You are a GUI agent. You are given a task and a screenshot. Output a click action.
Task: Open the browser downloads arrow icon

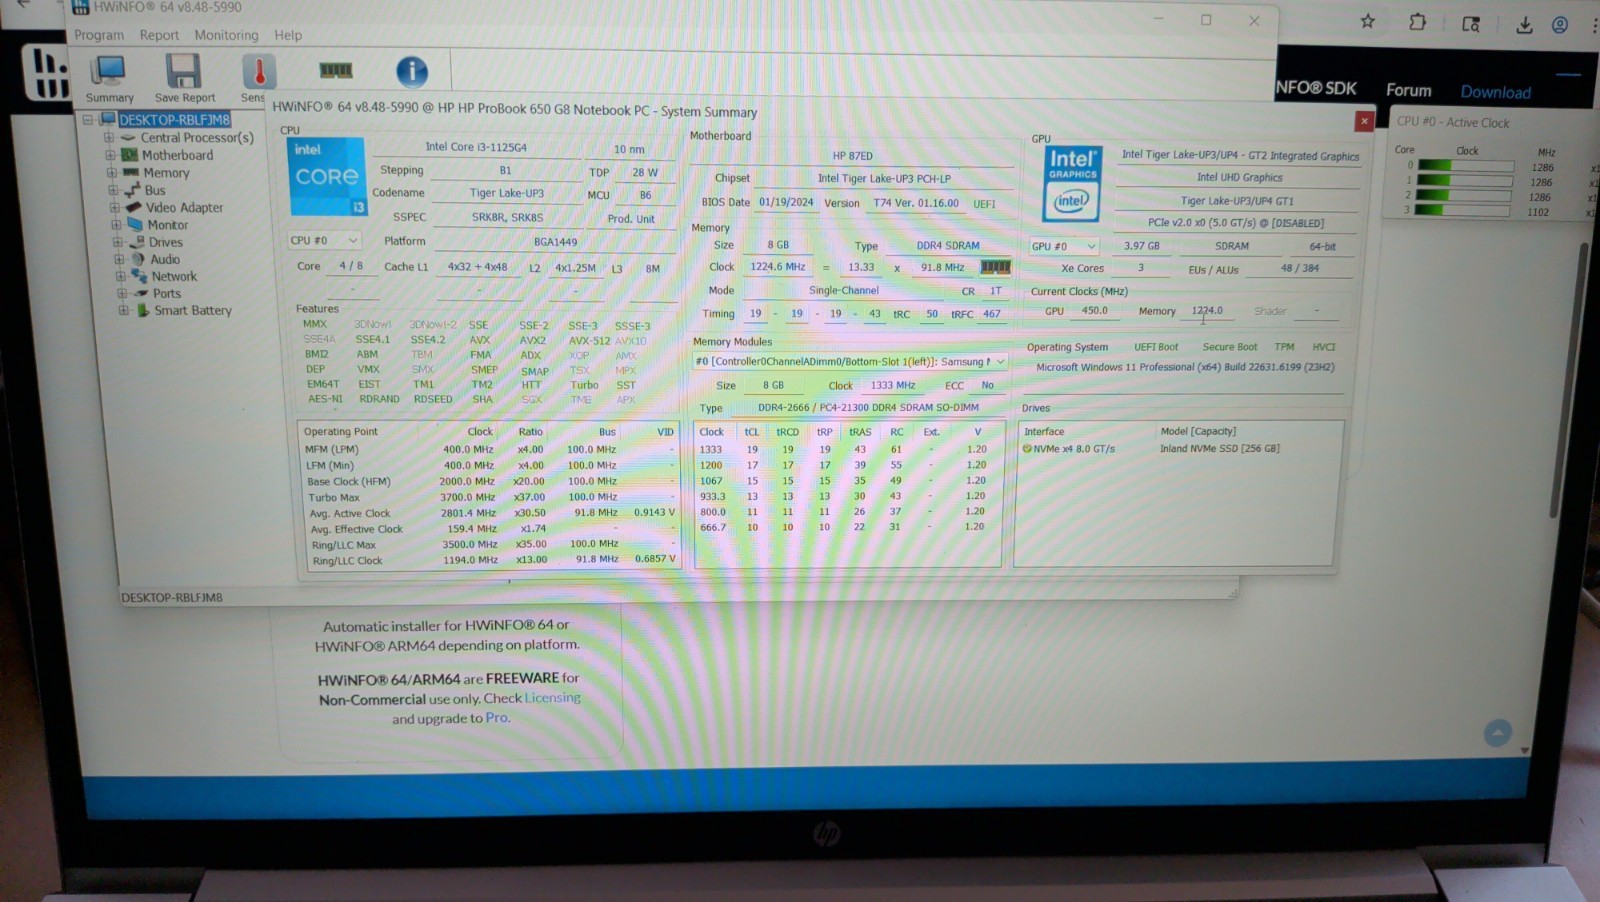[1524, 25]
